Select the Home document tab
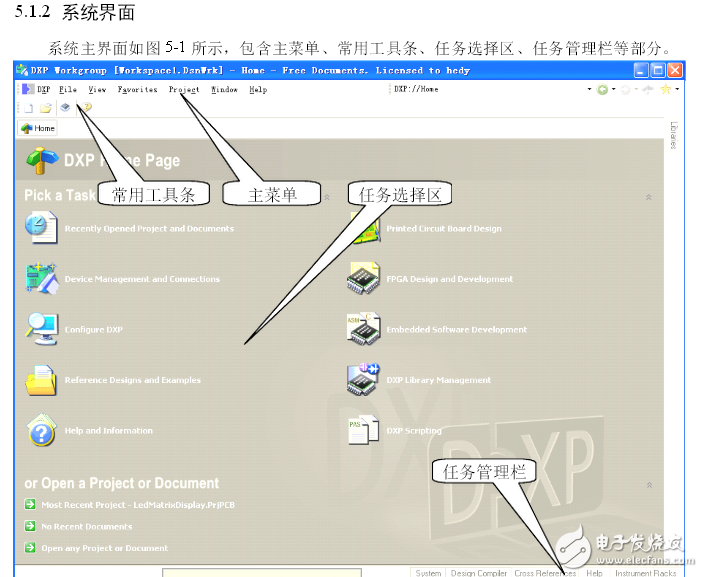Viewport: 703px width, 577px height. 38,128
